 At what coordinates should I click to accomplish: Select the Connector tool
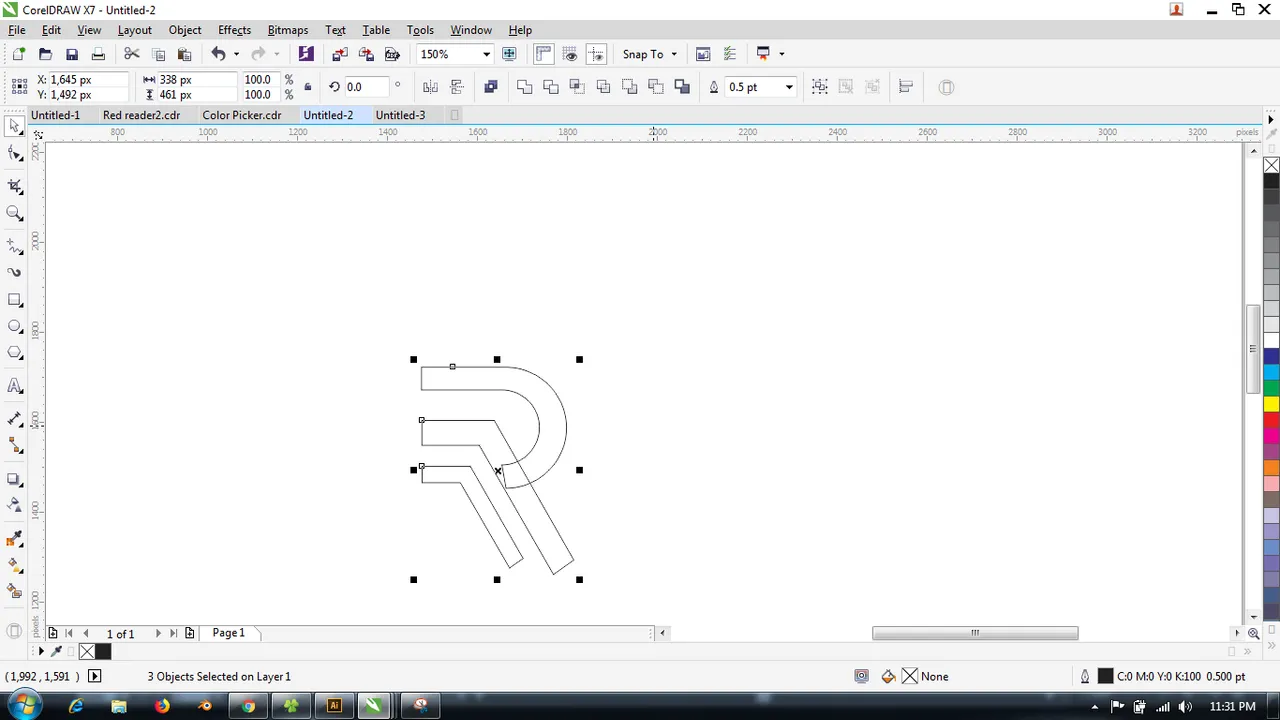[x=15, y=446]
